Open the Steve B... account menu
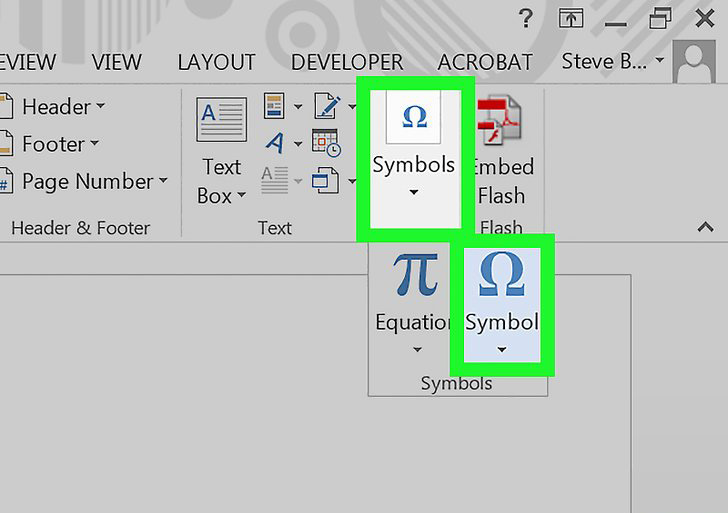This screenshot has width=728, height=513. [613, 61]
